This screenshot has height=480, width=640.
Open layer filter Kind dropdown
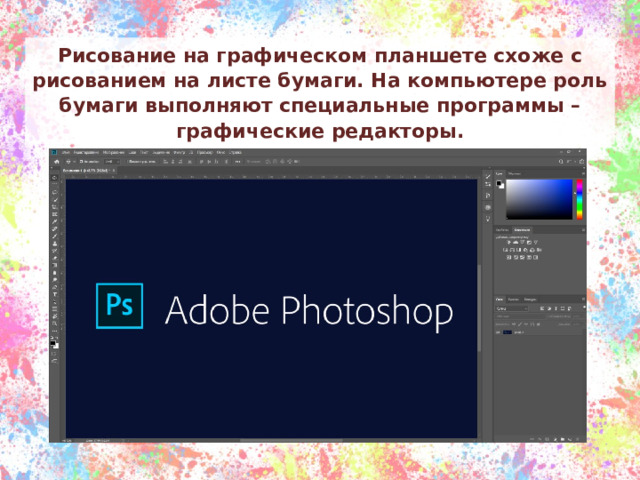coord(512,309)
